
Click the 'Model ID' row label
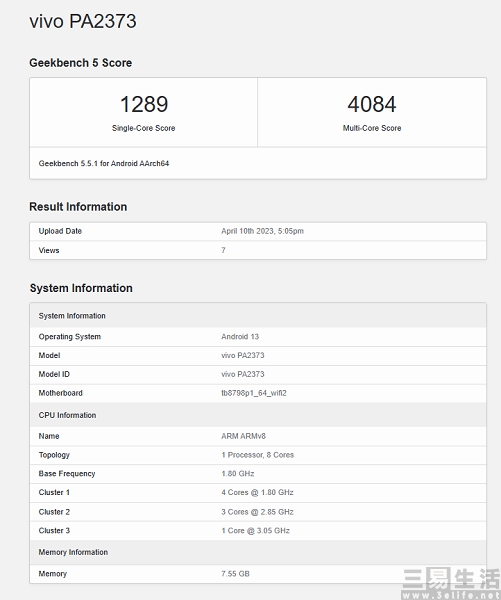[54, 374]
